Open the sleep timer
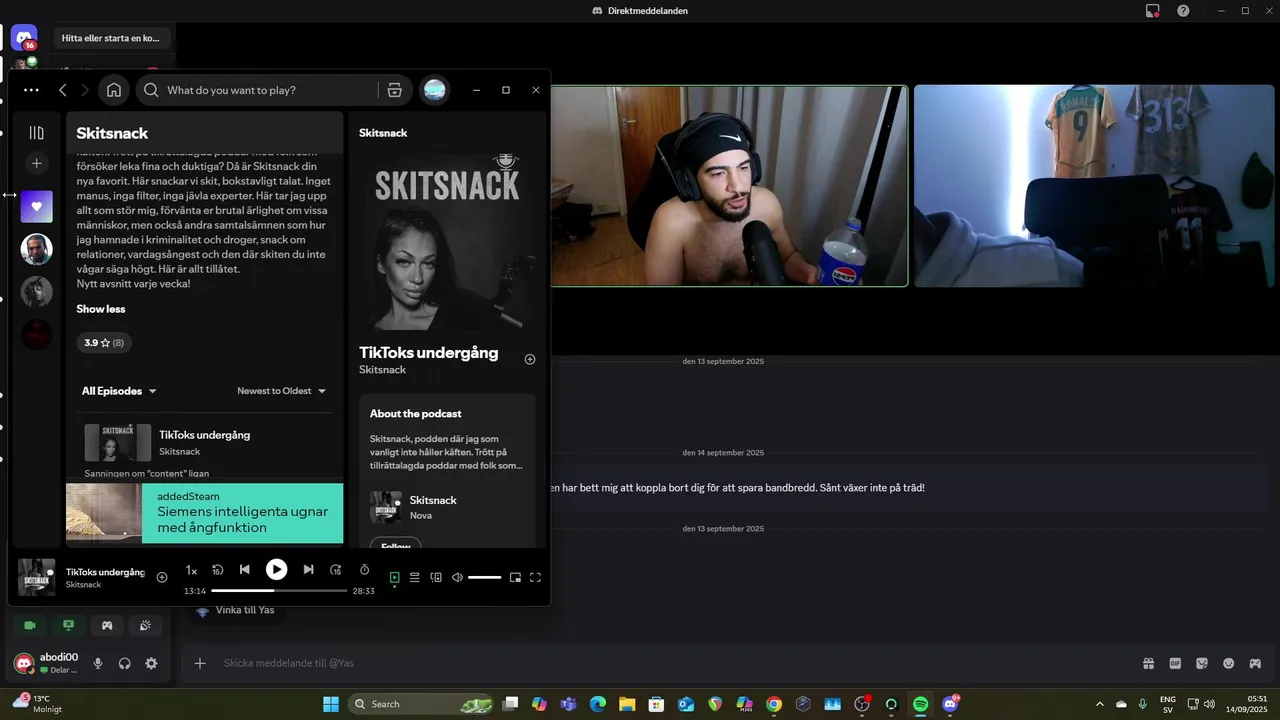This screenshot has width=1280, height=720. [364, 570]
